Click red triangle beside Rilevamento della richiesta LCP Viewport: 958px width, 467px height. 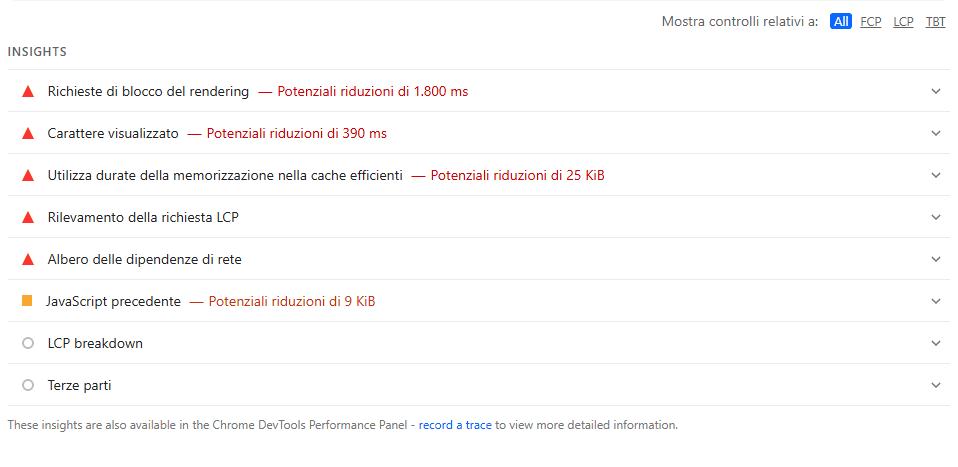[x=28, y=217]
